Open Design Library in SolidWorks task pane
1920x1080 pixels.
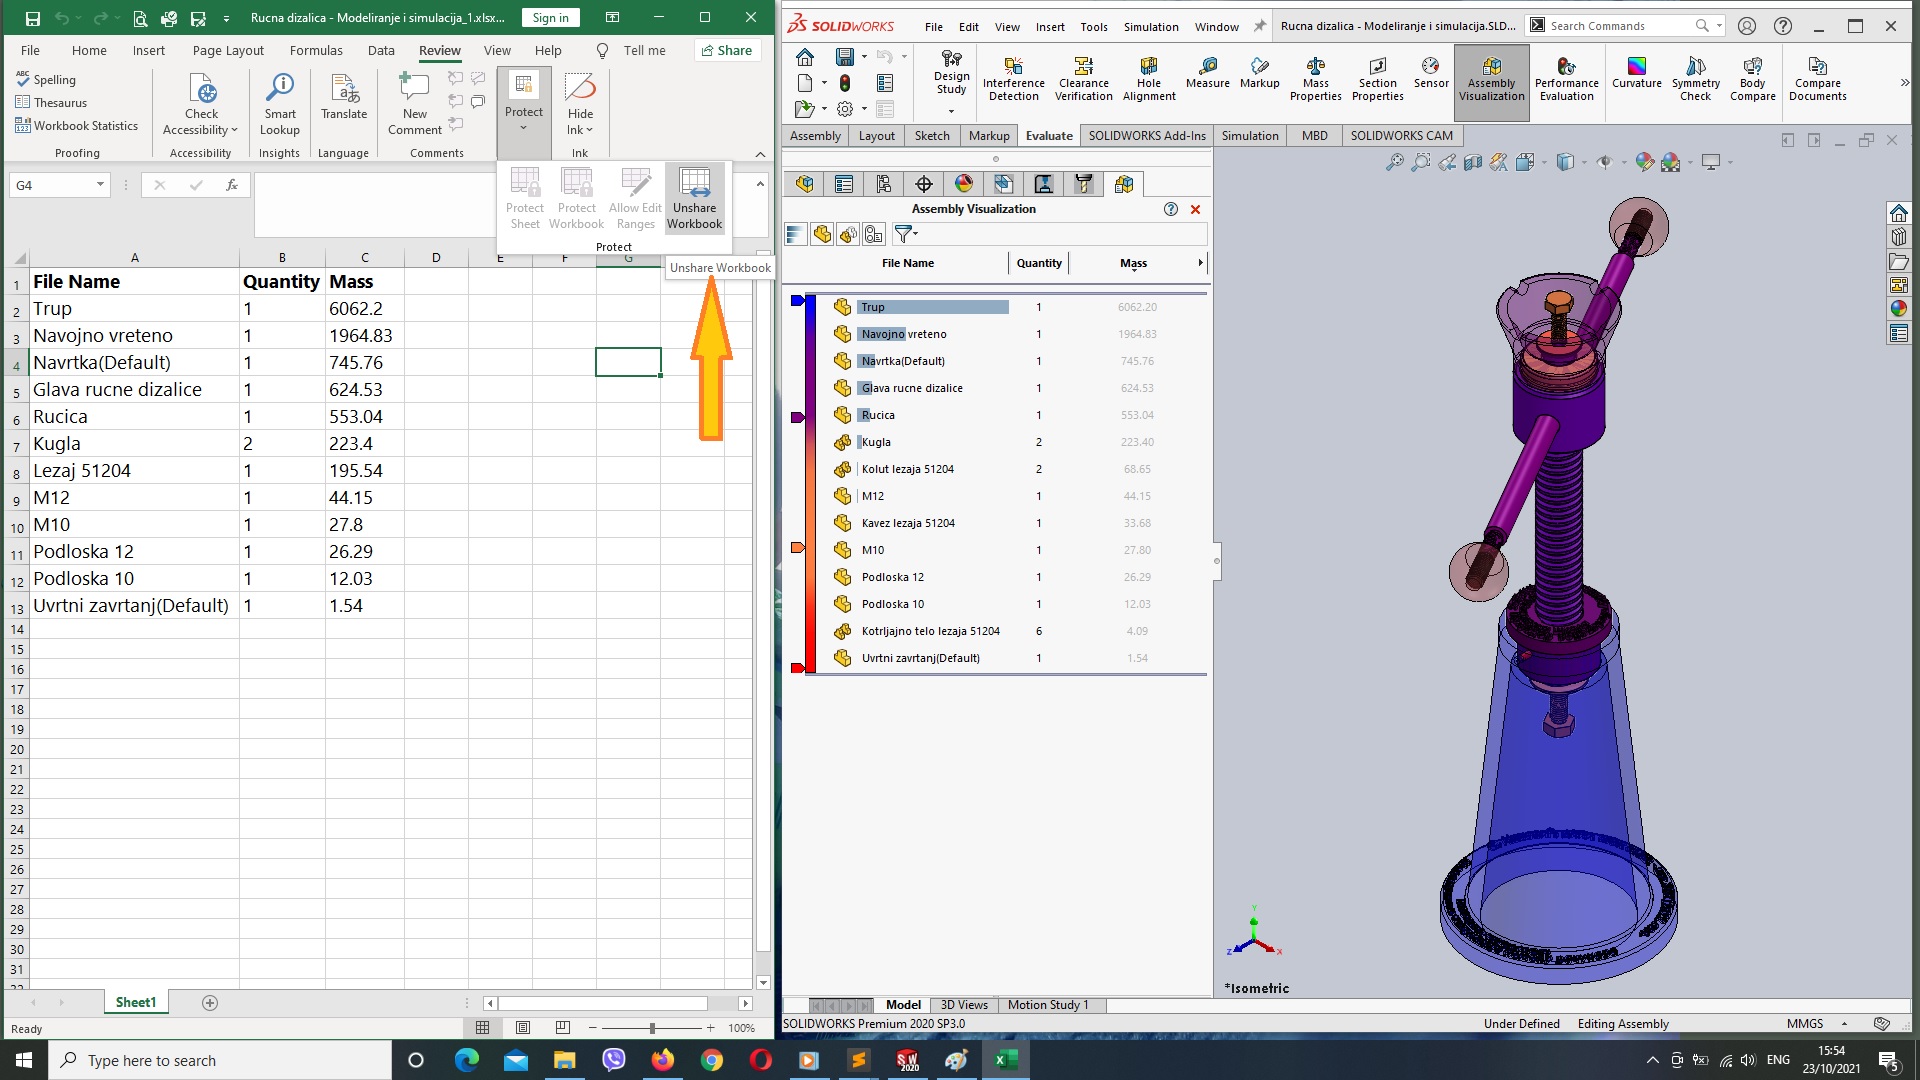click(x=1898, y=237)
